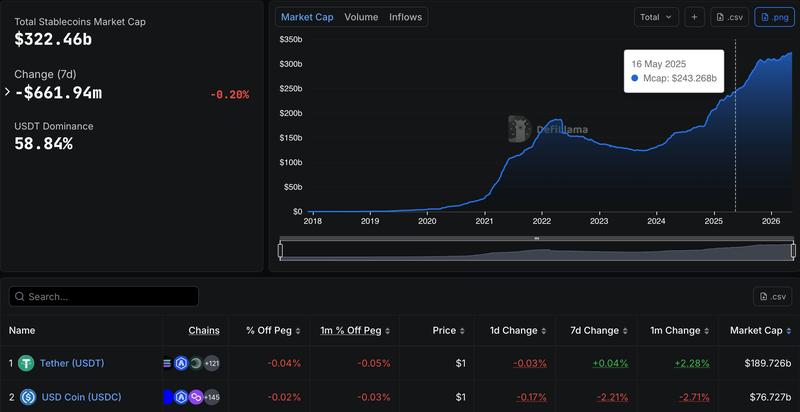Sort by 7d Change column

pos(599,330)
